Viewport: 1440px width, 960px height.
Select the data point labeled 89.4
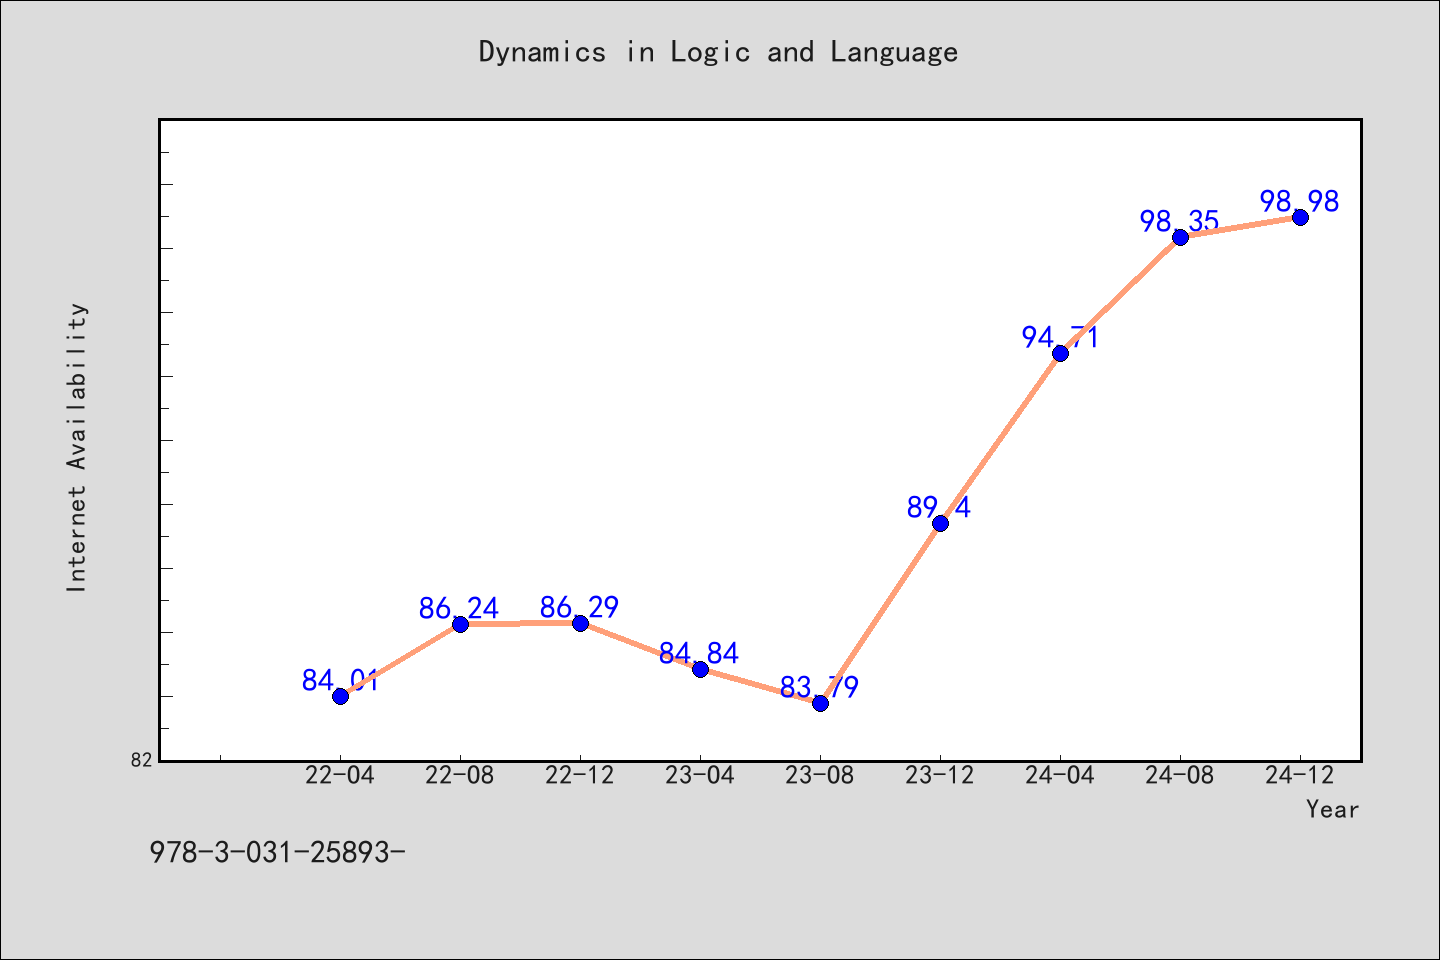coord(940,523)
